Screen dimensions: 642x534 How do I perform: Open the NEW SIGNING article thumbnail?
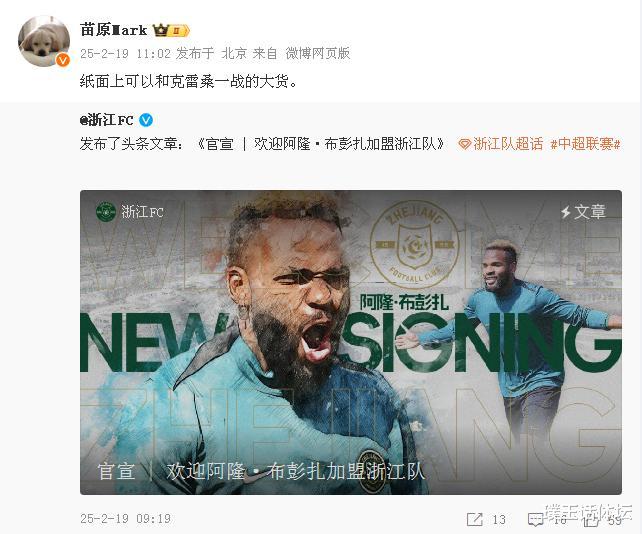[x=351, y=342]
